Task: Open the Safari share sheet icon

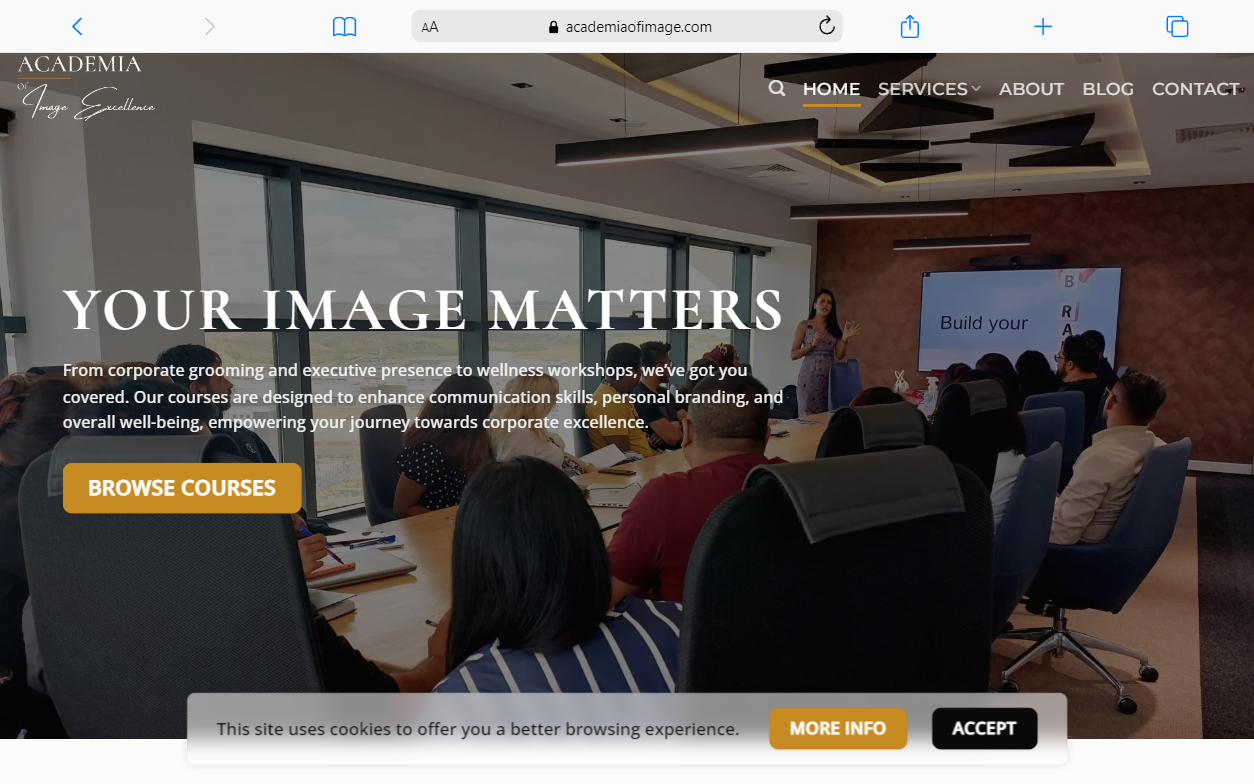Action: tap(909, 26)
